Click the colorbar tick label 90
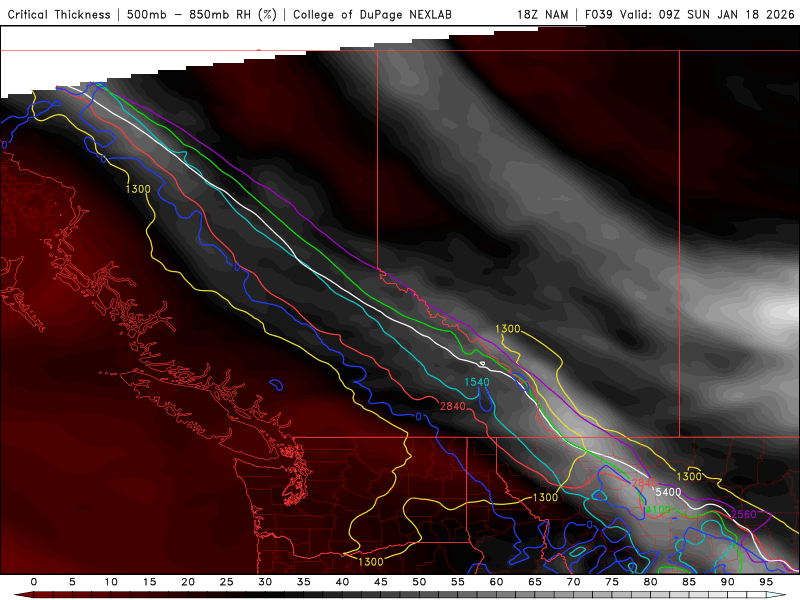800x600 pixels. (x=727, y=582)
